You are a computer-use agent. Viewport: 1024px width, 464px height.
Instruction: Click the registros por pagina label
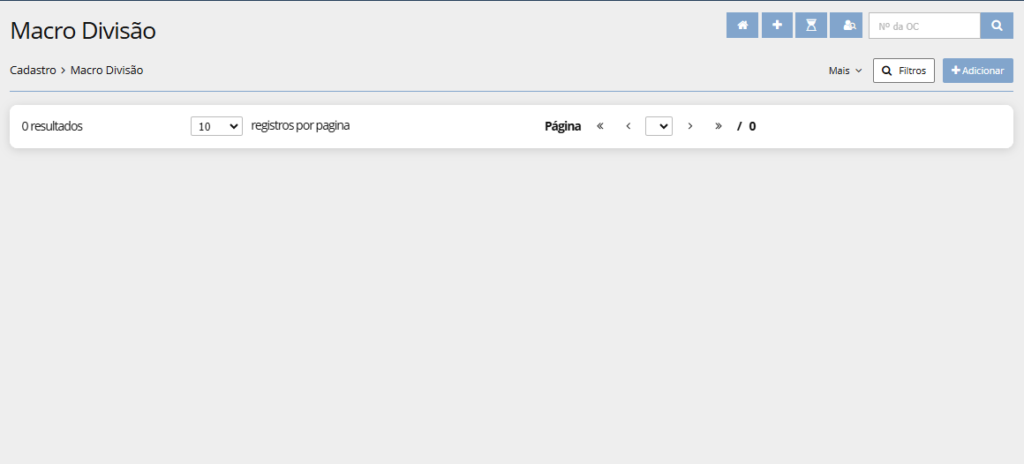pos(300,126)
